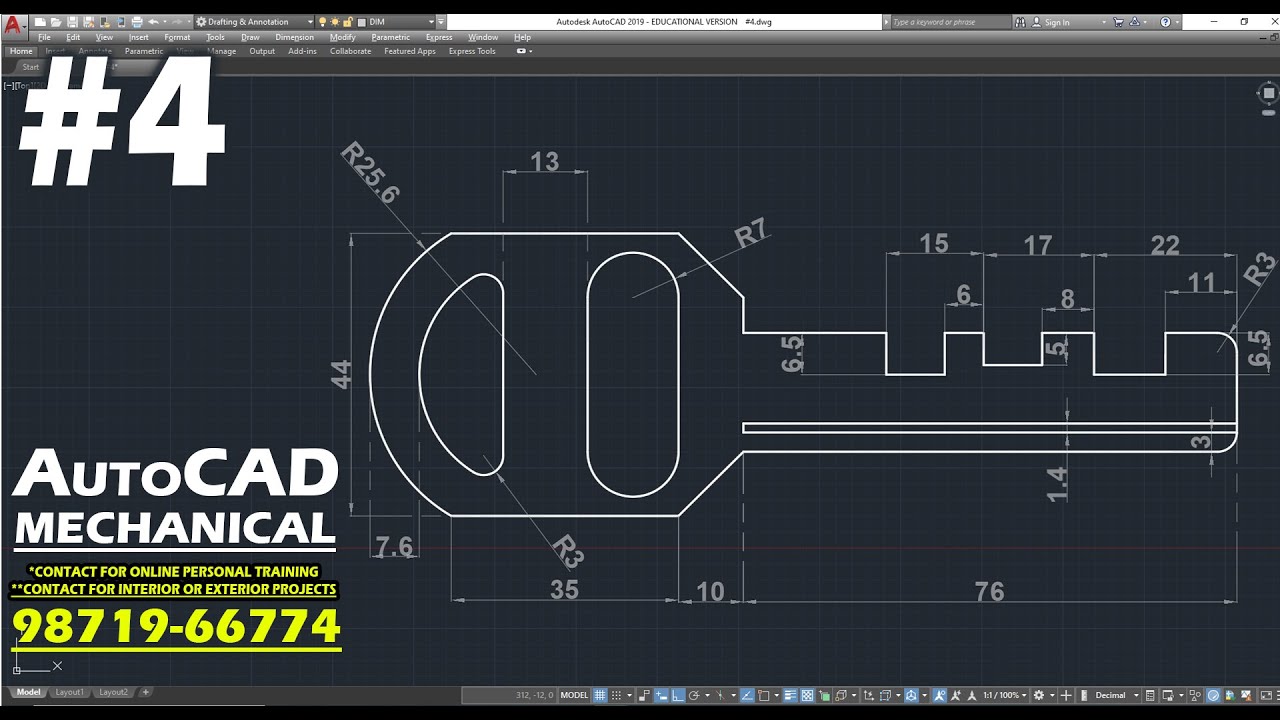Click the New drawing icon in Quick Access
1280x720 pixels.
[x=40, y=21]
